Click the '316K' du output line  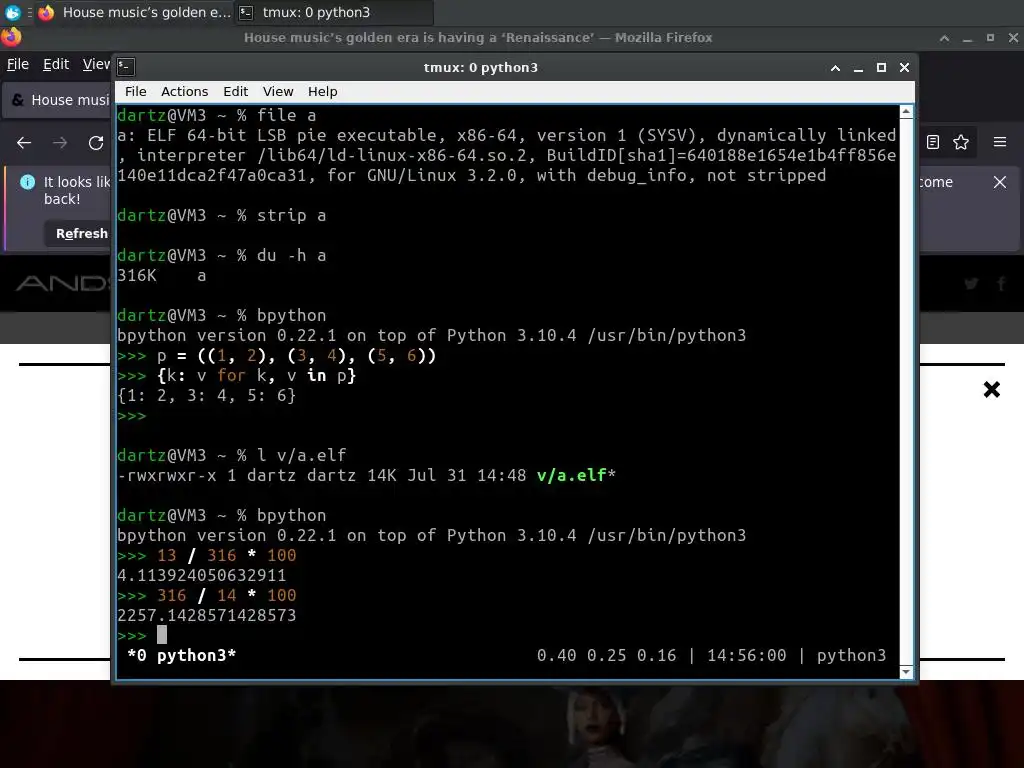[162, 276]
